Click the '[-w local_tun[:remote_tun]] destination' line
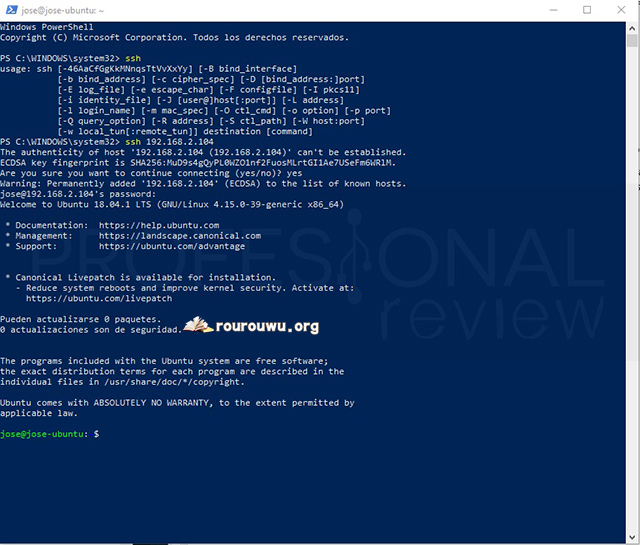 coord(185,131)
